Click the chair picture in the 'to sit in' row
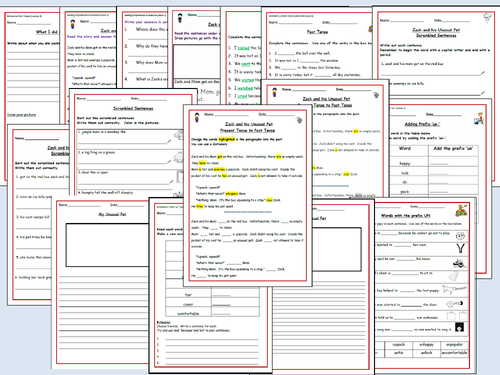Screen dimensions: 500x375 coord(454,276)
